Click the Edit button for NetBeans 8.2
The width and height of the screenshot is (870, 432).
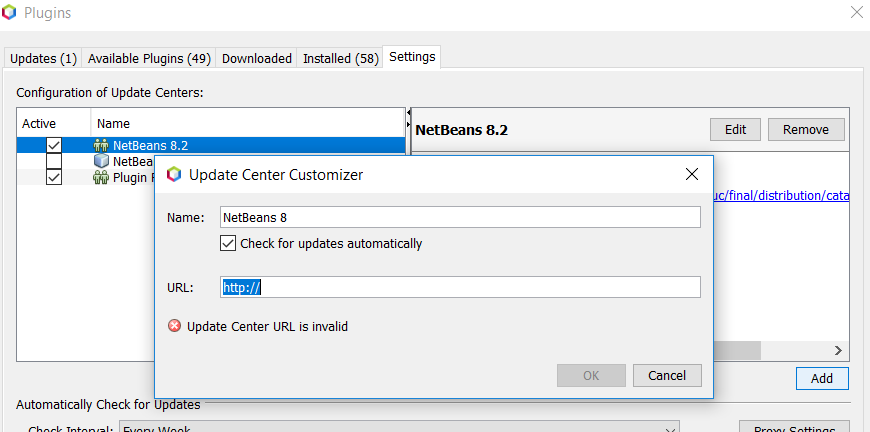coord(735,129)
